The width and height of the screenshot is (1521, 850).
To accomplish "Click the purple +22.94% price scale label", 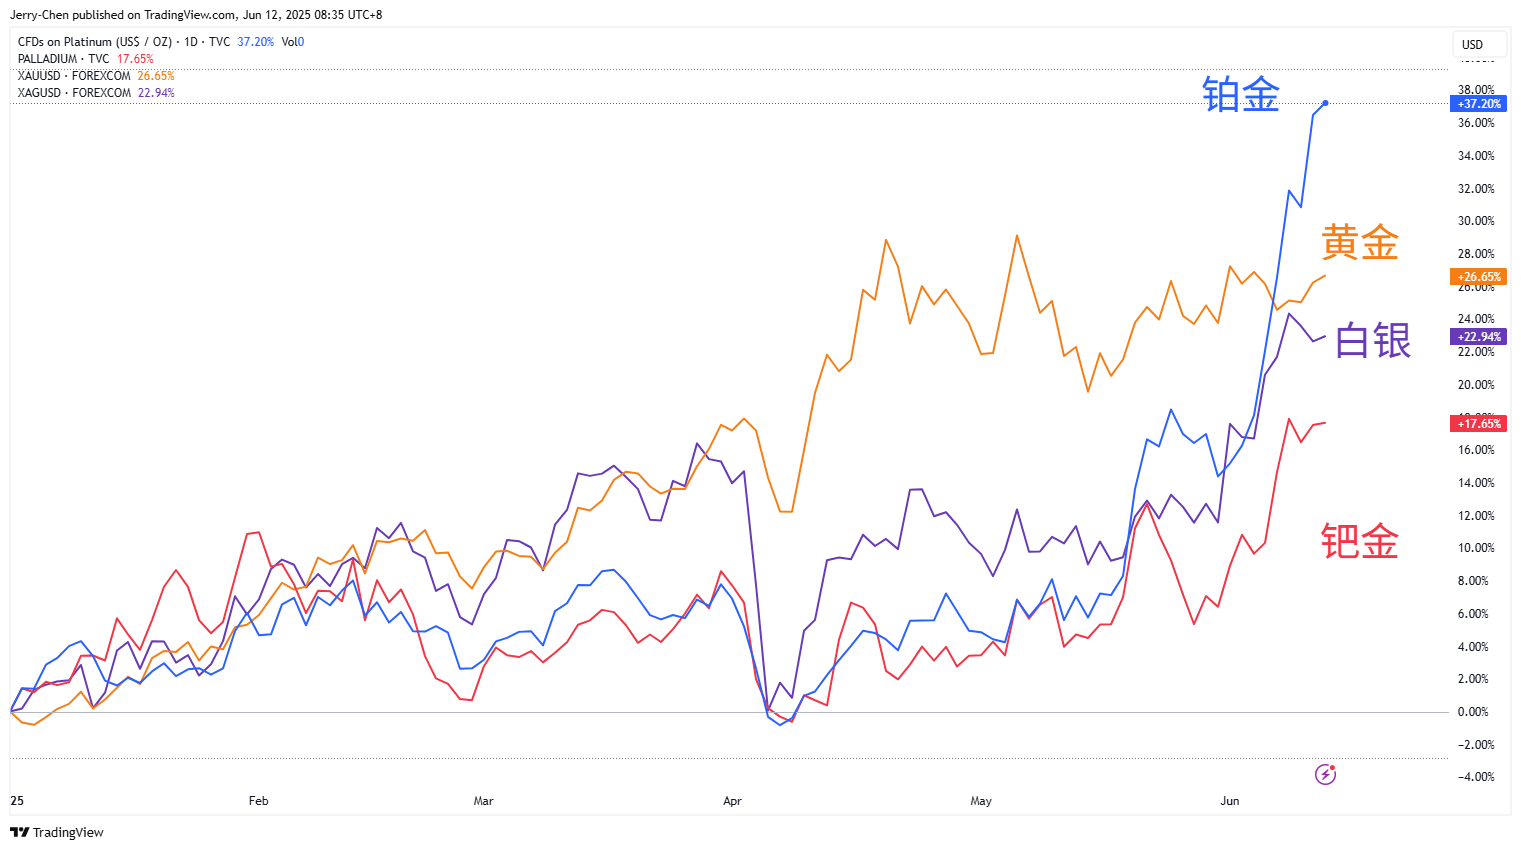I will click(x=1479, y=337).
